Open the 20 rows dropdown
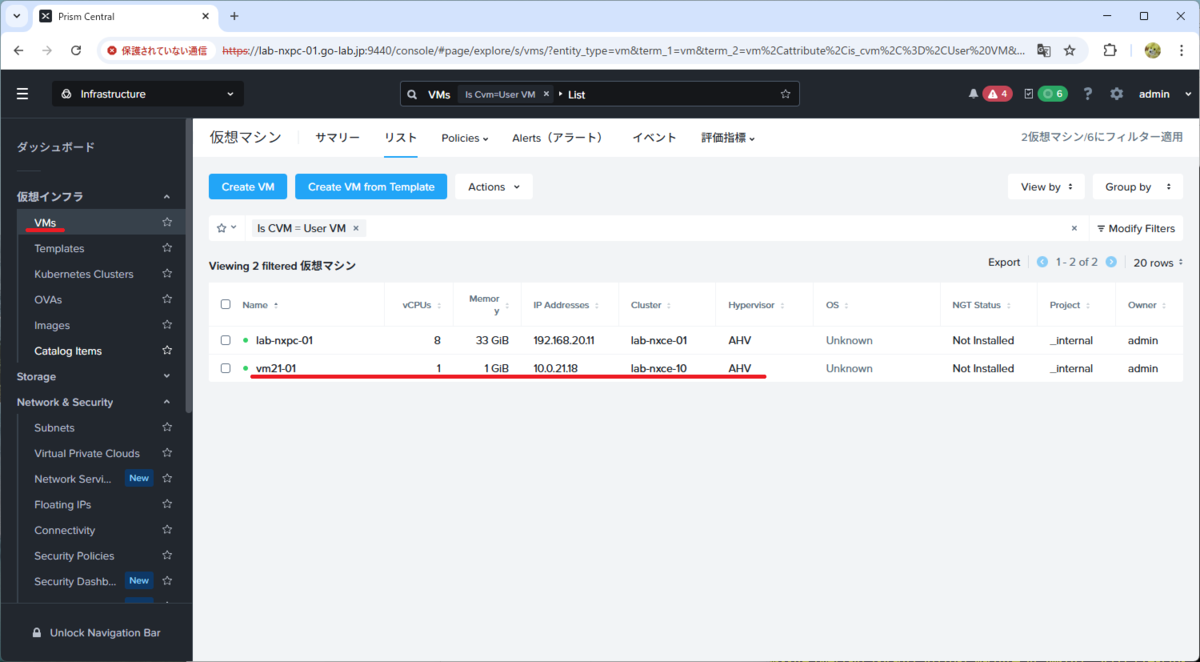Screen dimensions: 1200x662 pos(1158,263)
